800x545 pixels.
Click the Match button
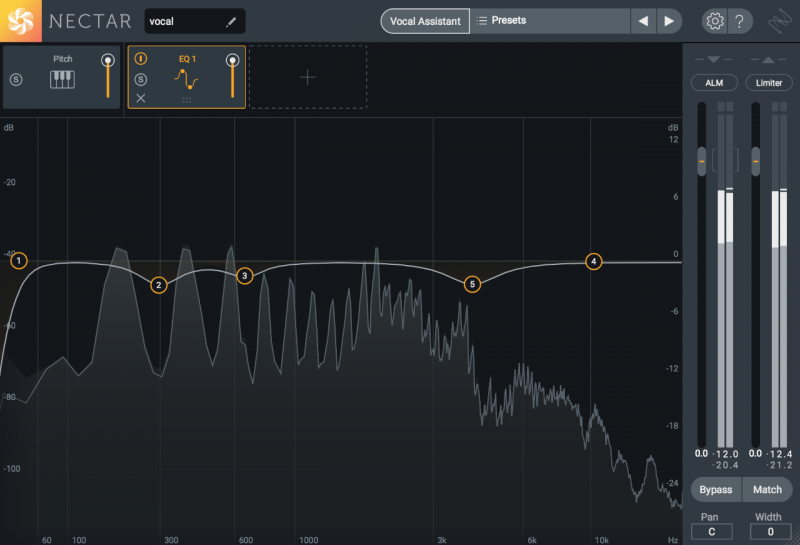pos(767,489)
